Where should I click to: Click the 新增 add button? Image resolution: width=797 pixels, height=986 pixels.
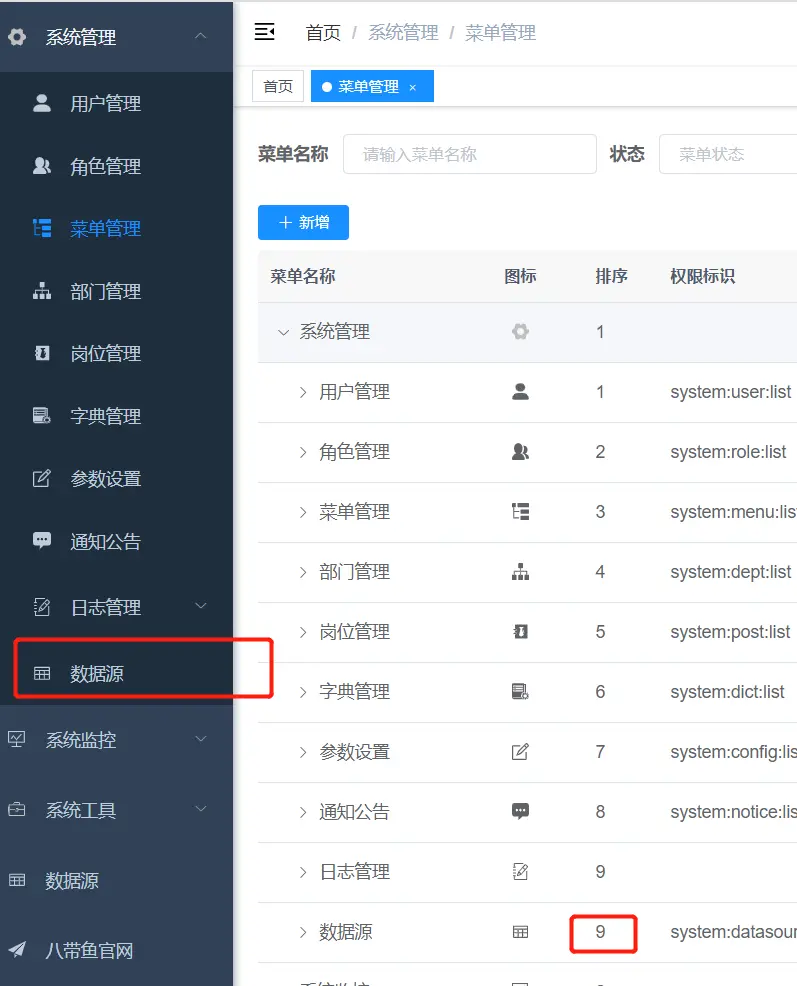click(x=303, y=222)
